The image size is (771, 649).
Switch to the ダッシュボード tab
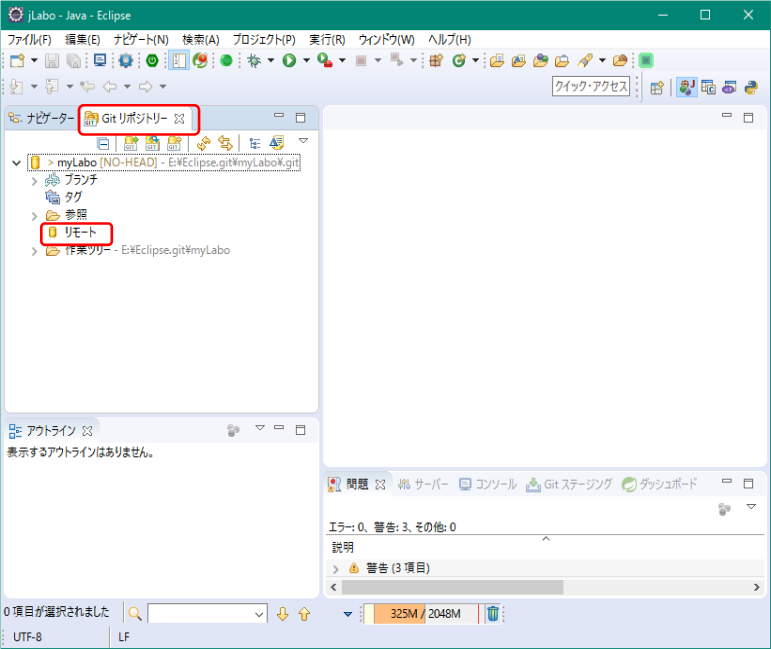point(659,484)
